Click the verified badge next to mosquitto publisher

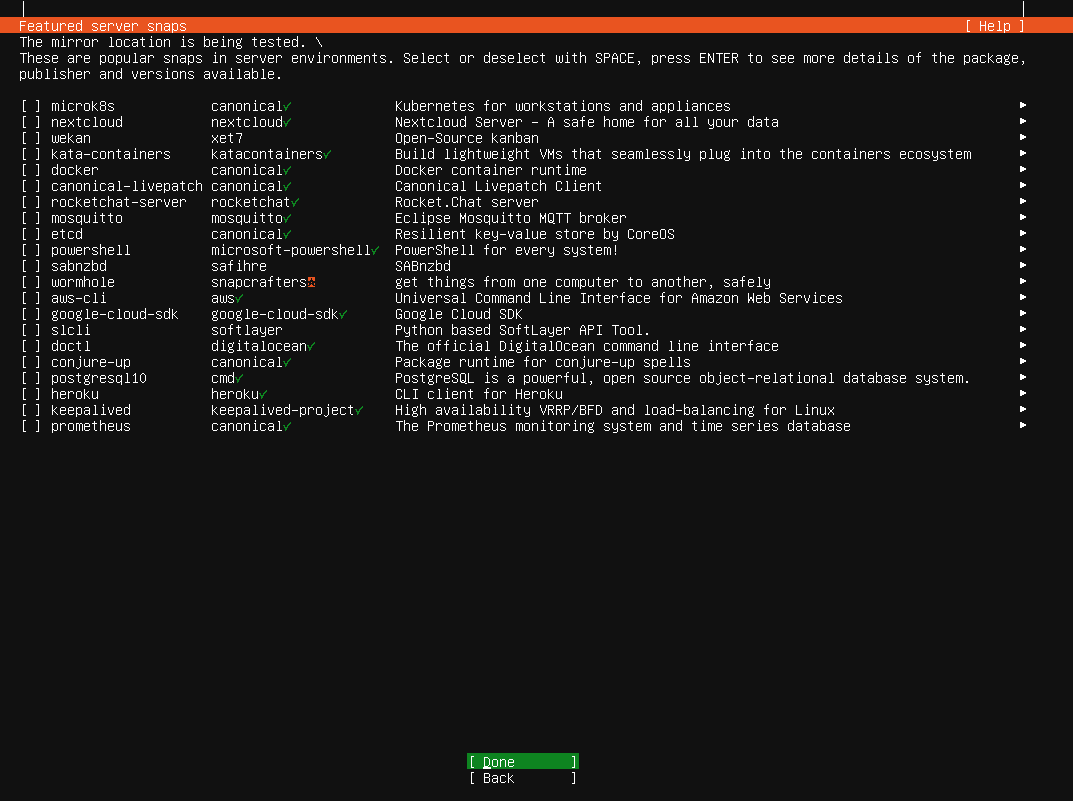[288, 218]
